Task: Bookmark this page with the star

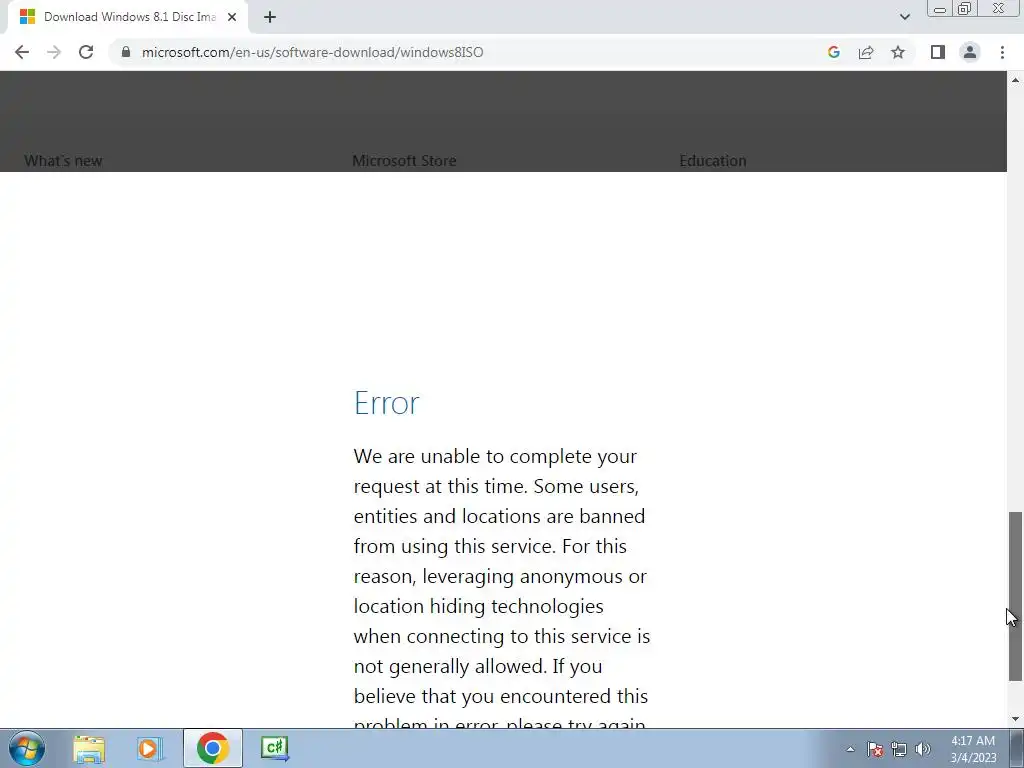Action: tap(898, 52)
